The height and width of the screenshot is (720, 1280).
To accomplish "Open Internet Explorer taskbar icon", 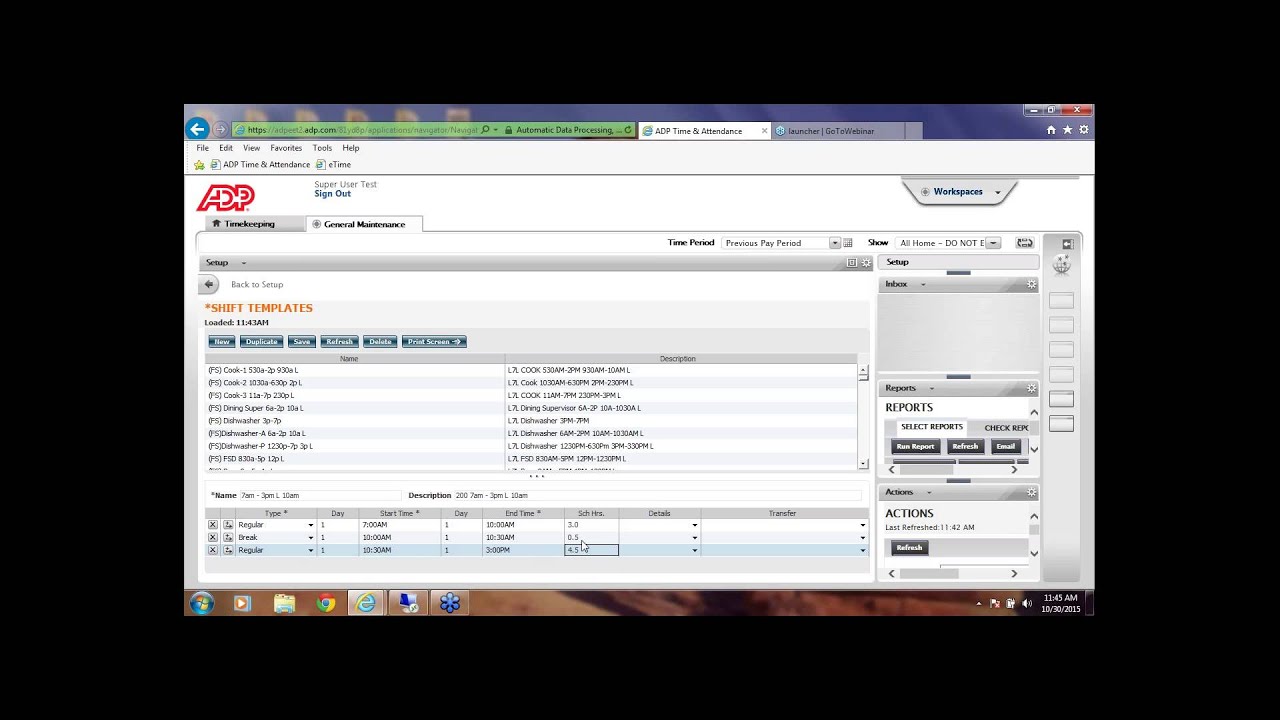I will click(367, 603).
